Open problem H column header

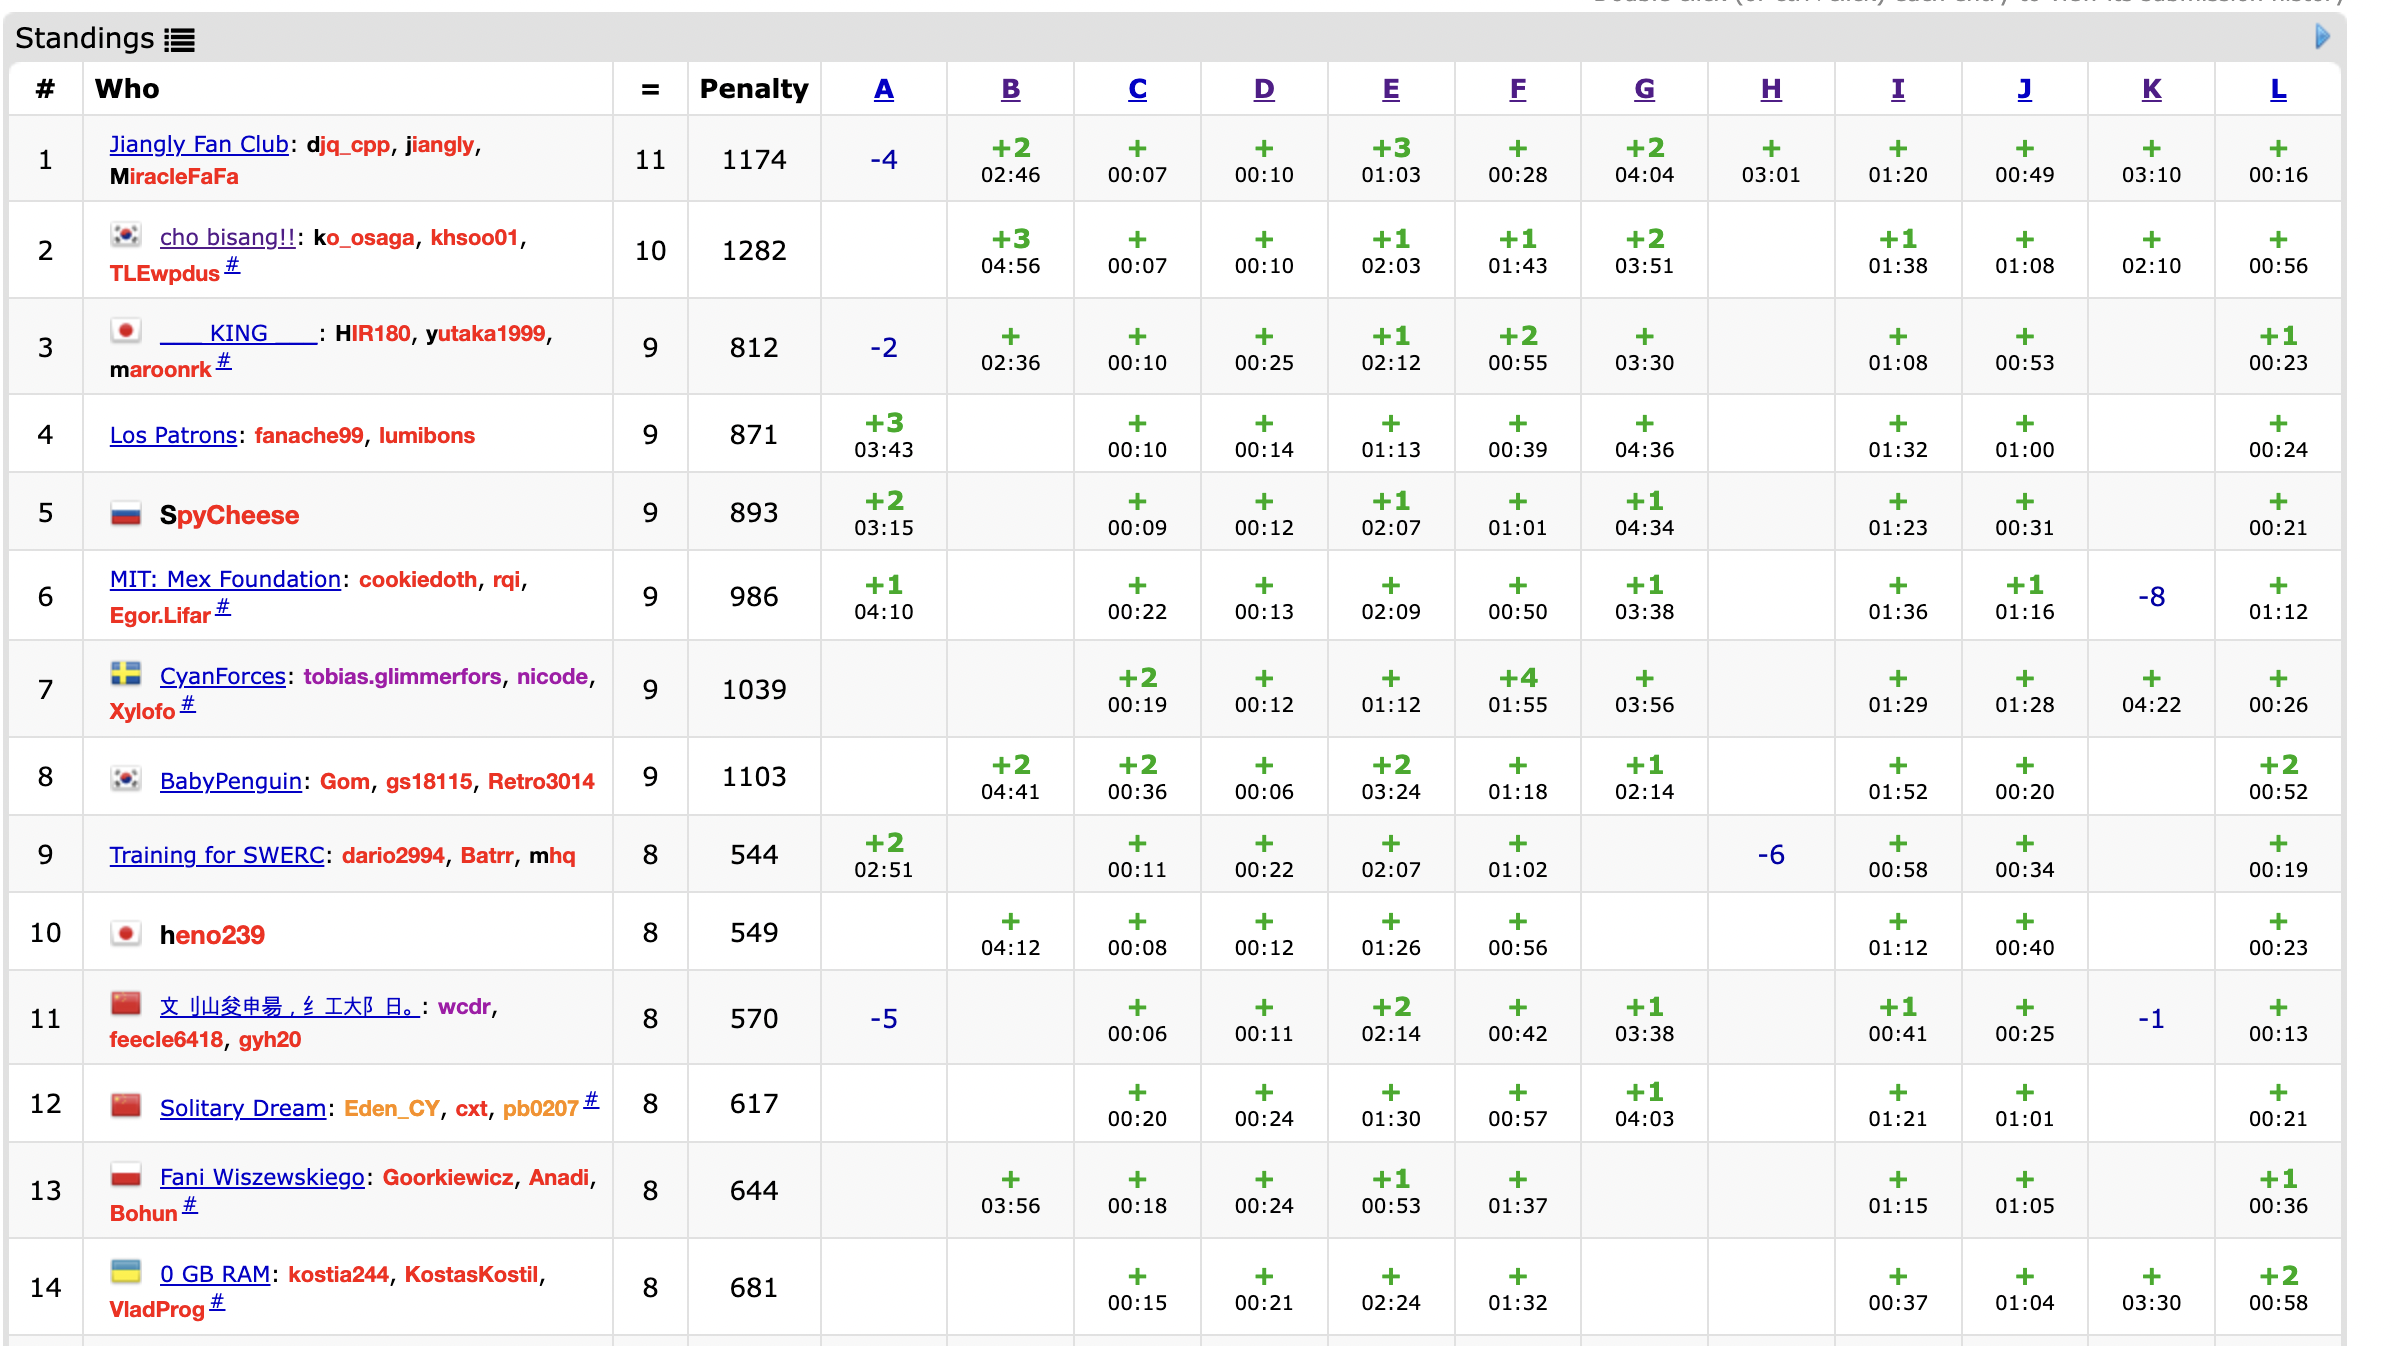pyautogui.click(x=1770, y=89)
